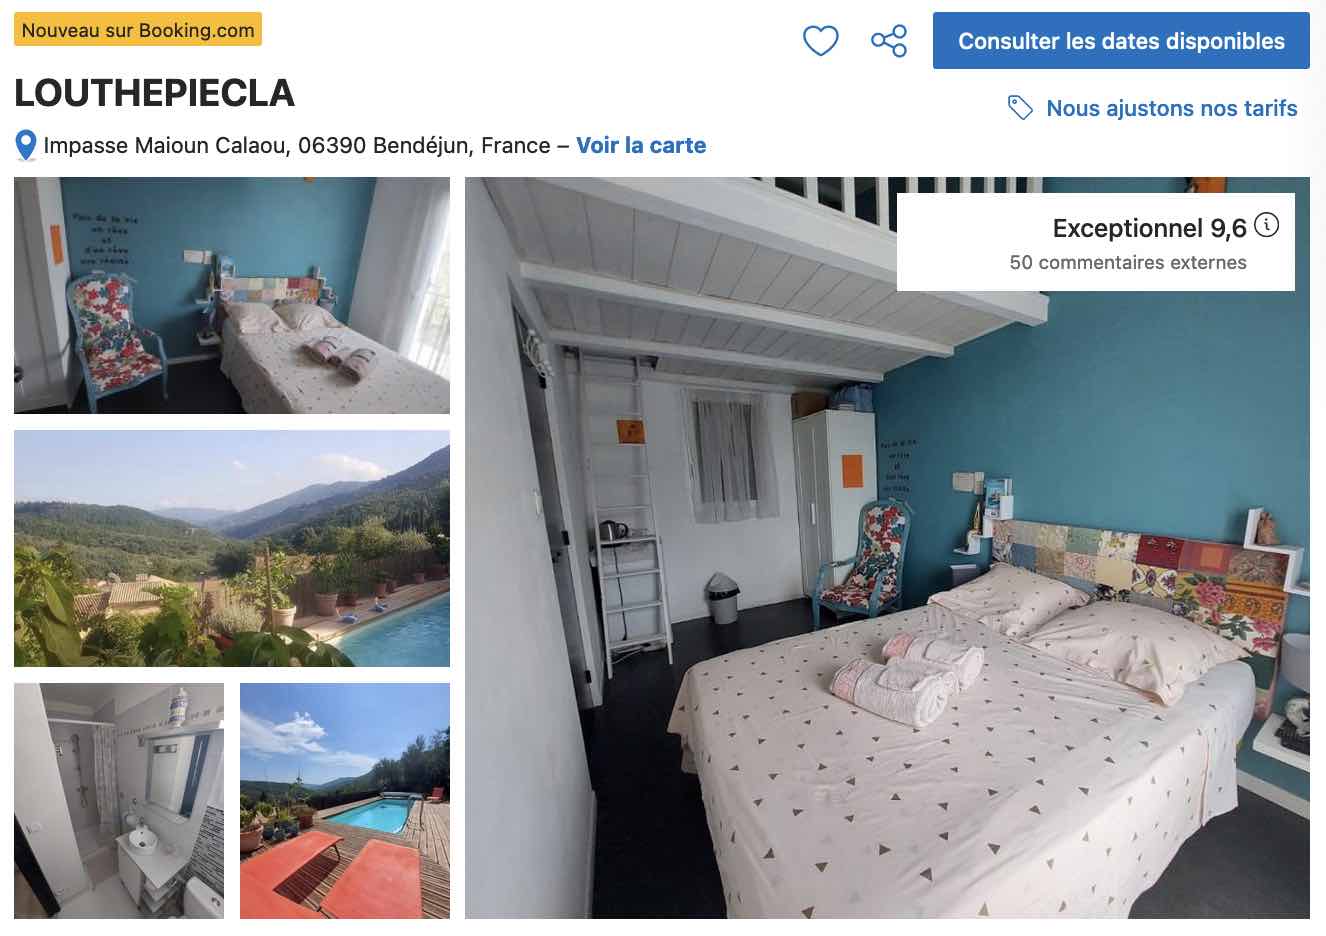Open the pool deck with orange loungers photo
Image resolution: width=1326 pixels, height=936 pixels.
pos(345,801)
